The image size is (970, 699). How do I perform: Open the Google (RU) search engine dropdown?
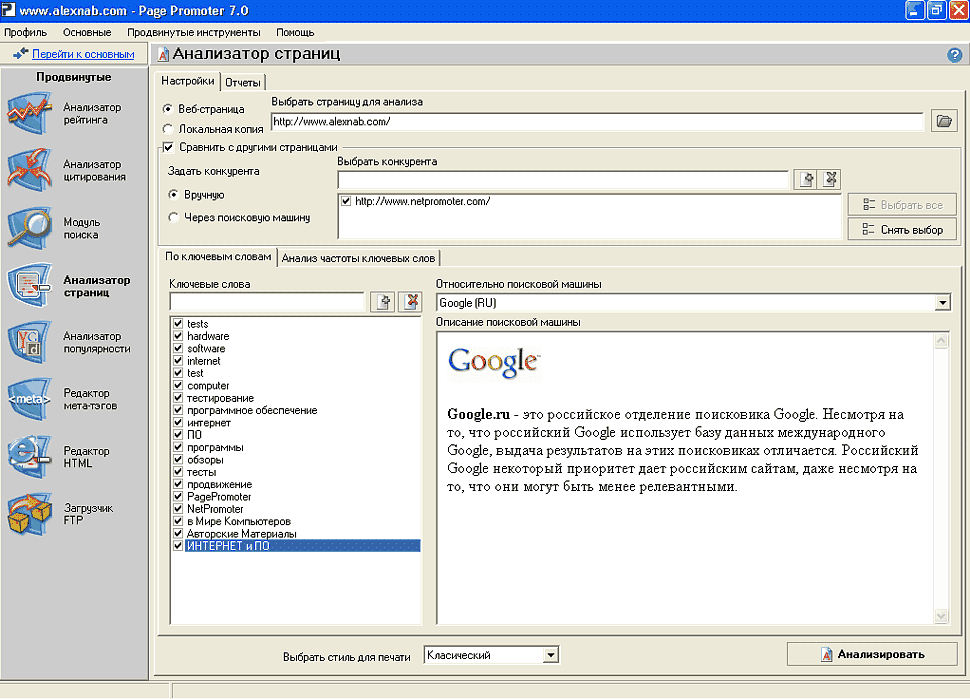(942, 302)
